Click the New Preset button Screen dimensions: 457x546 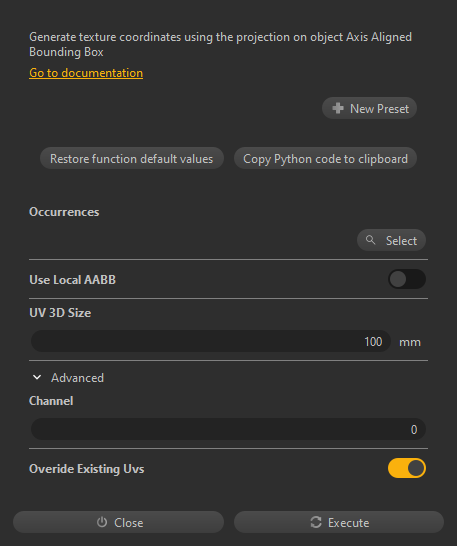point(369,108)
